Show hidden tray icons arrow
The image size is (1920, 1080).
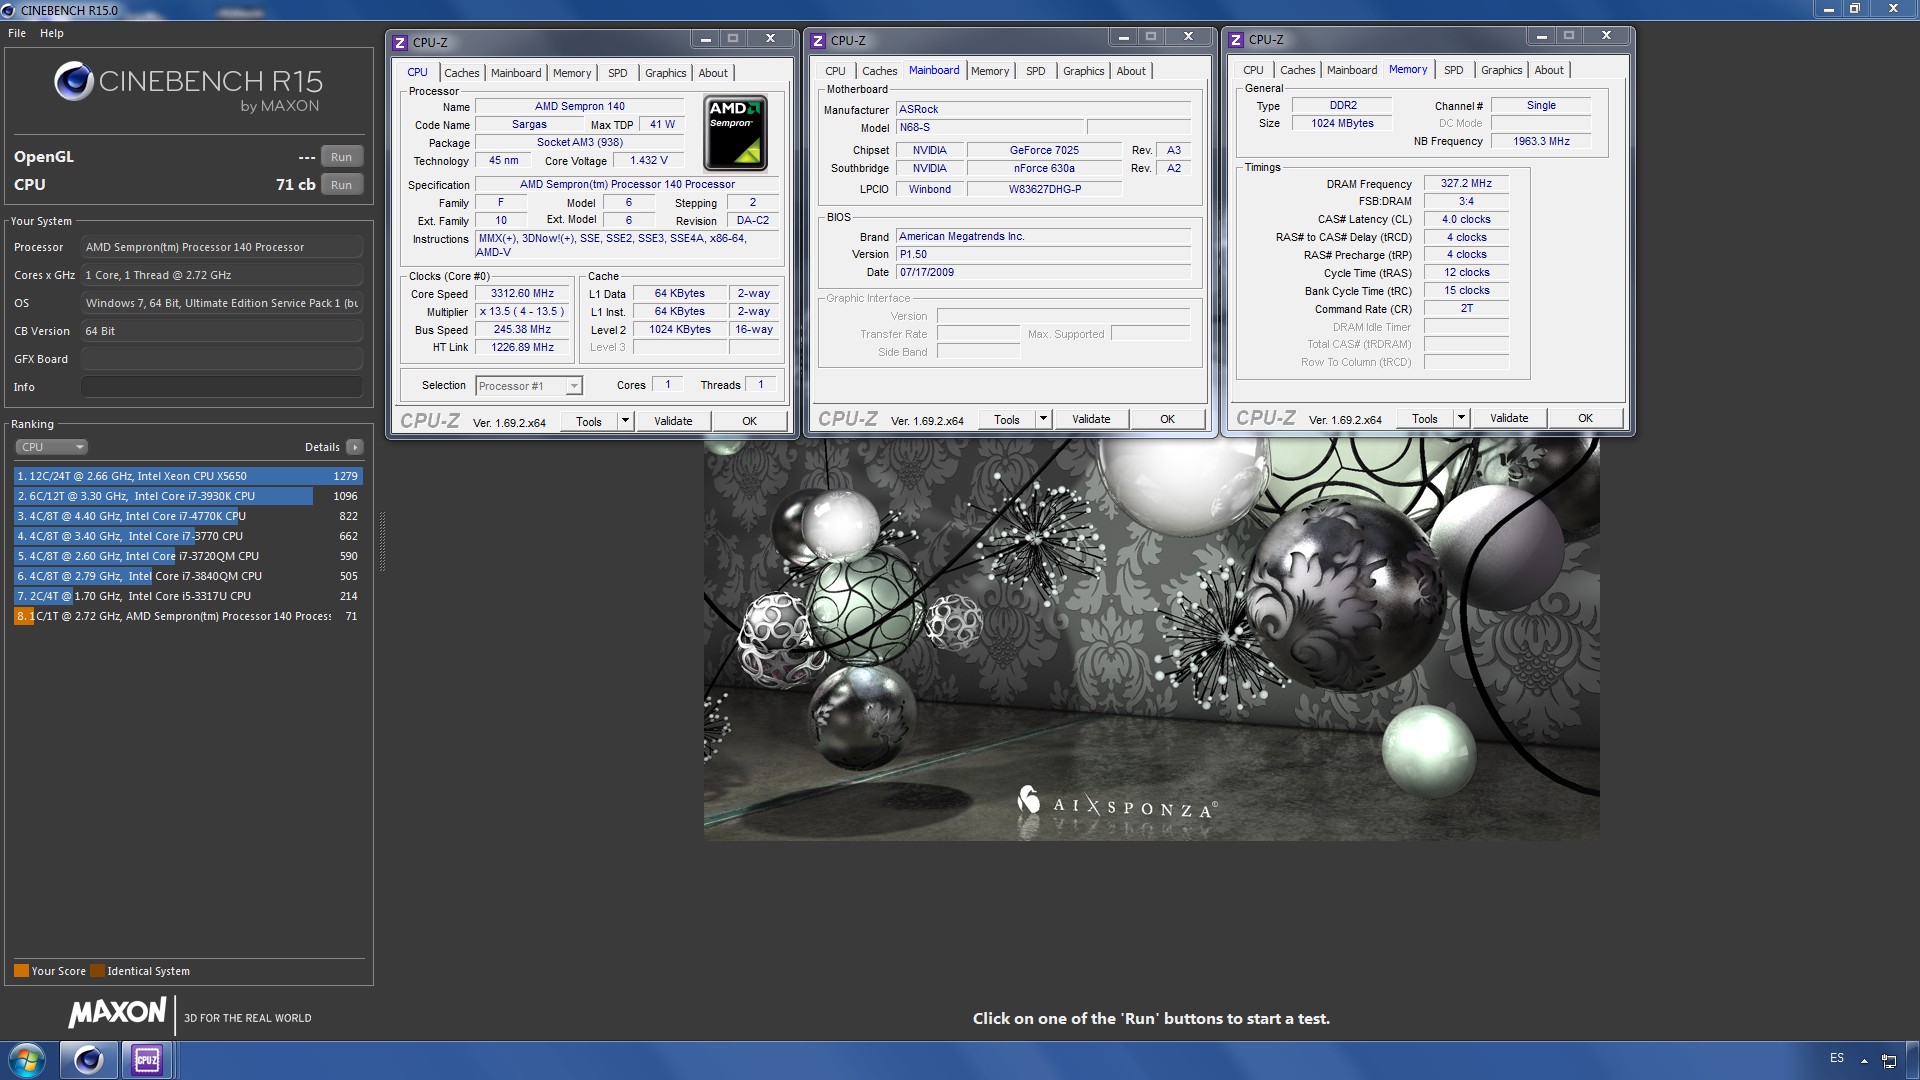[1864, 1060]
